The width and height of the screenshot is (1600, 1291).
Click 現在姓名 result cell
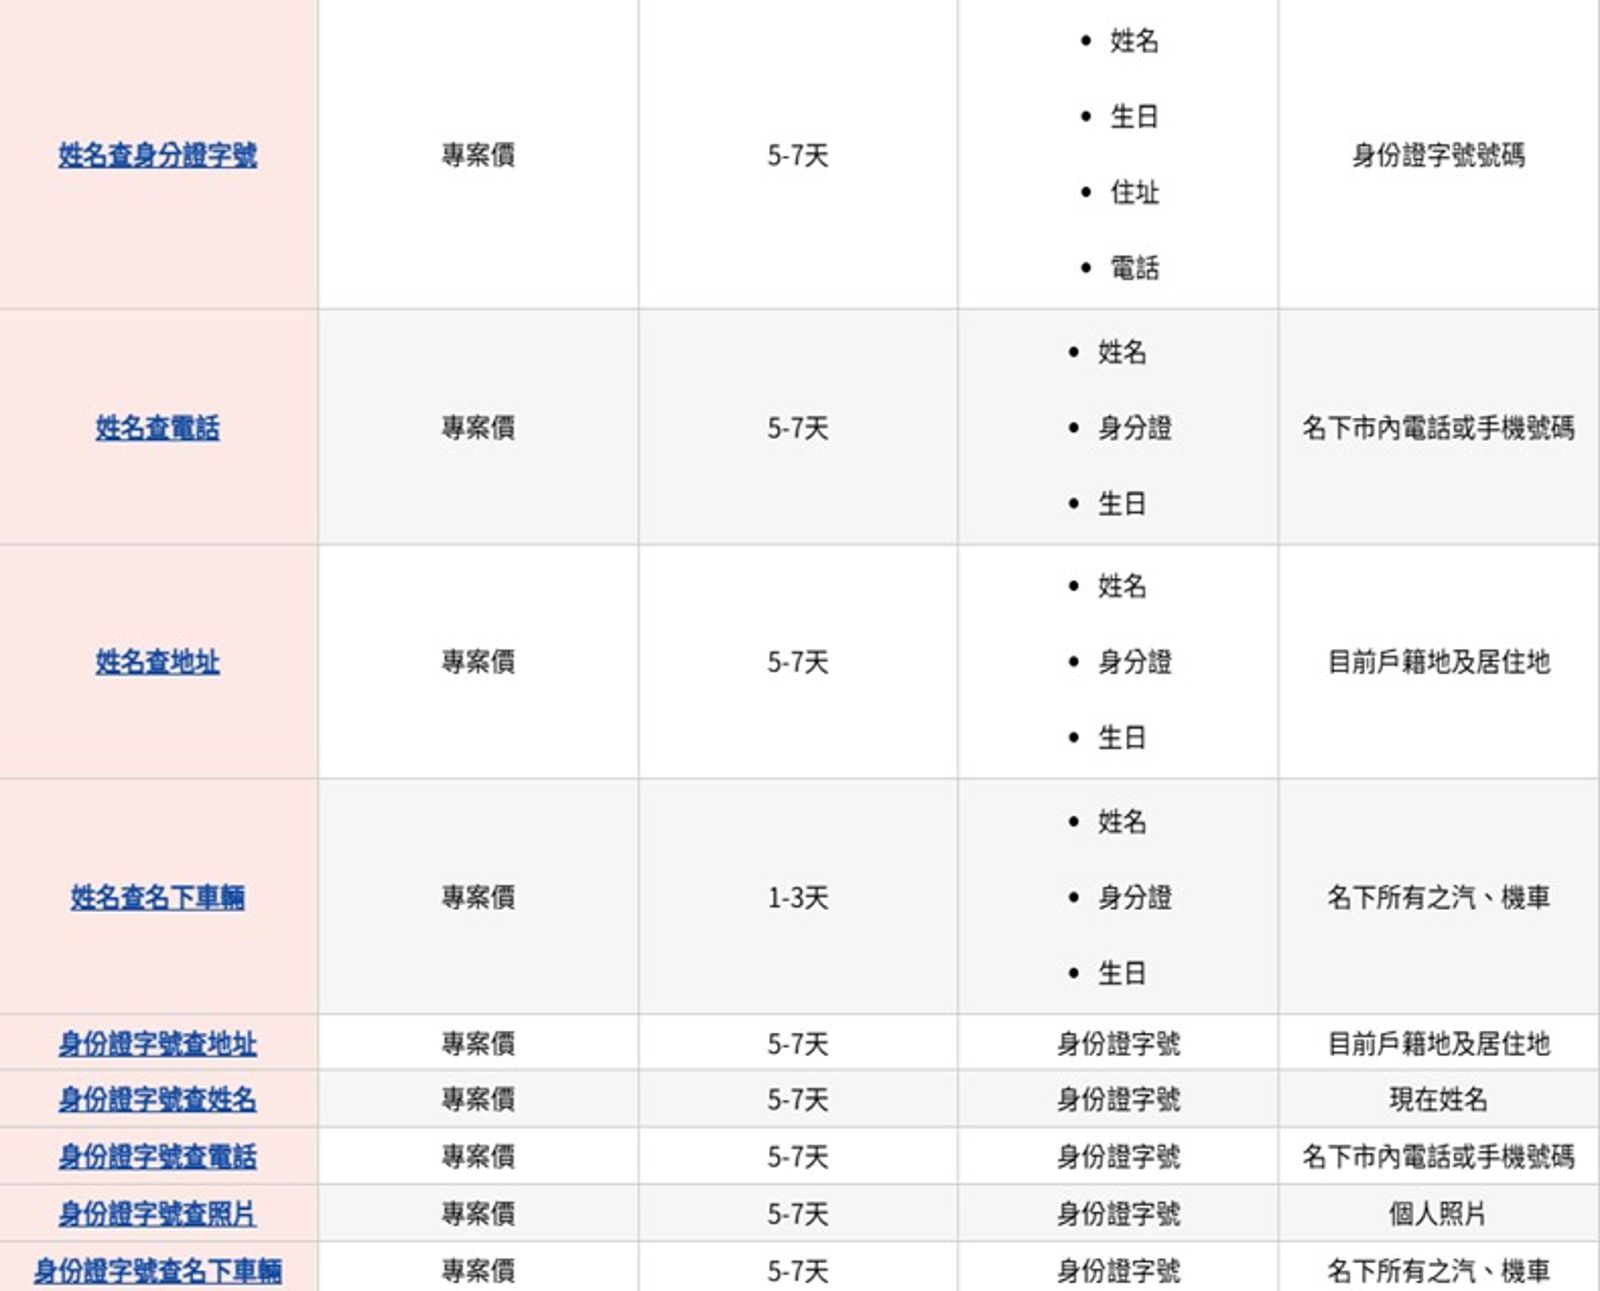point(1438,1100)
